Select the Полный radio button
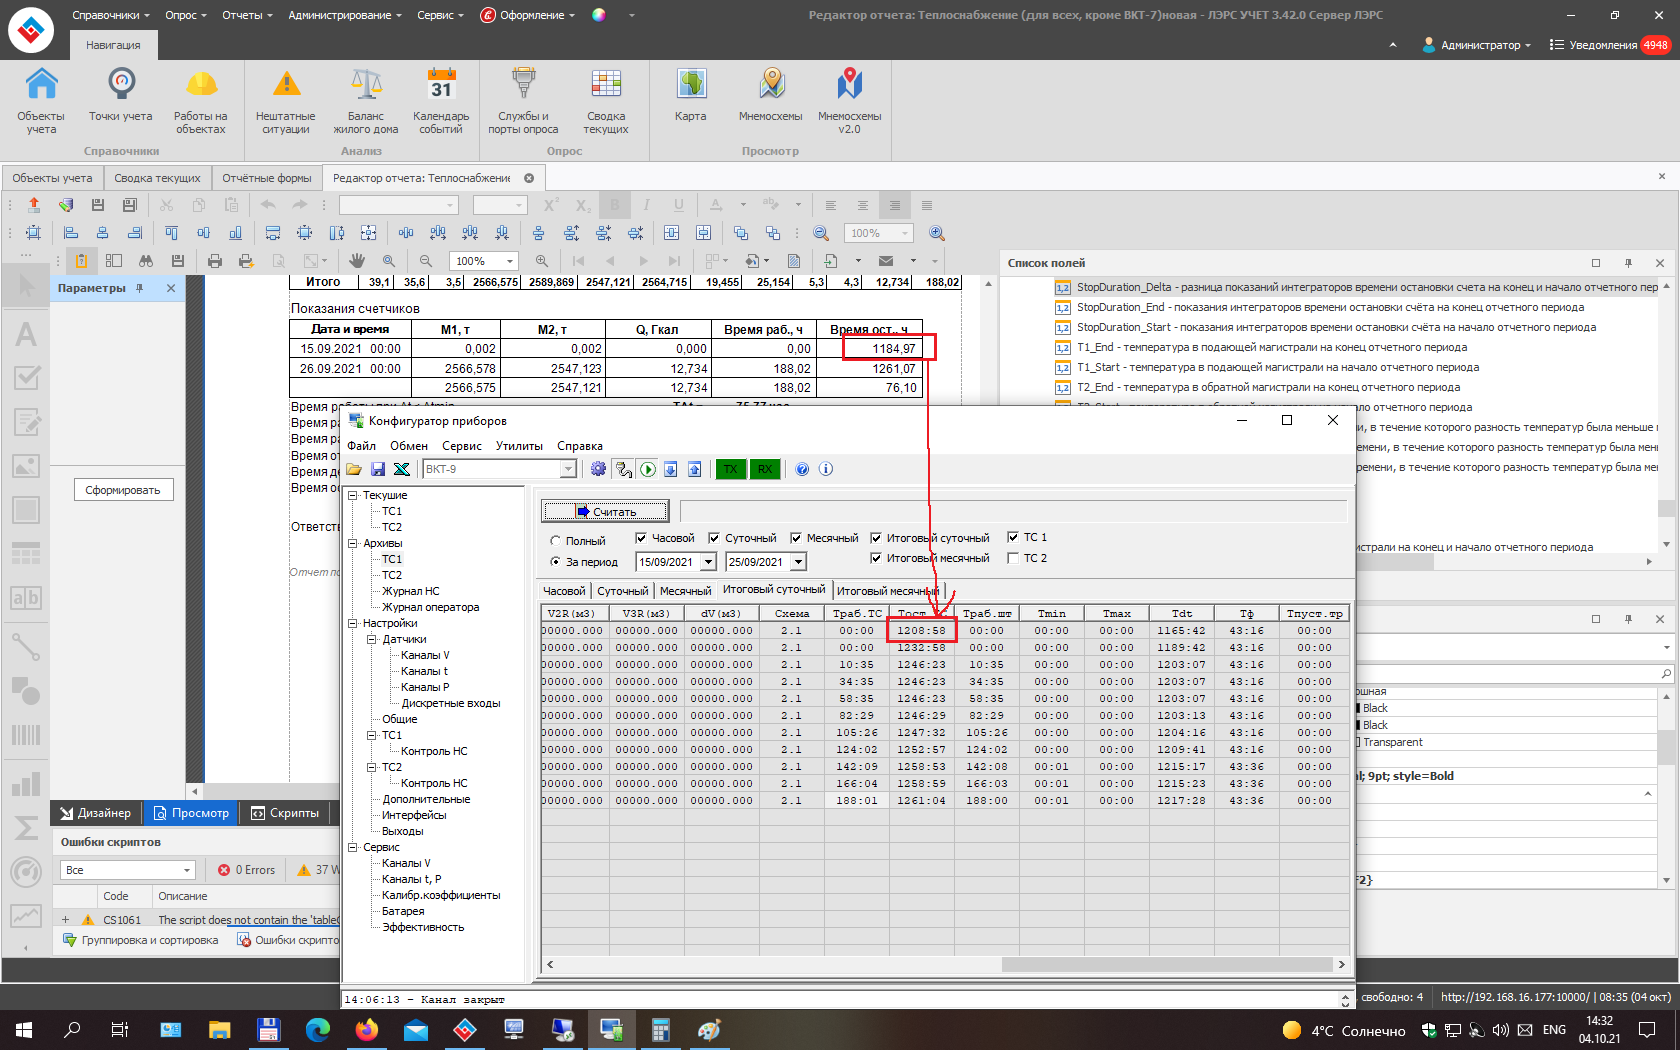 click(556, 541)
